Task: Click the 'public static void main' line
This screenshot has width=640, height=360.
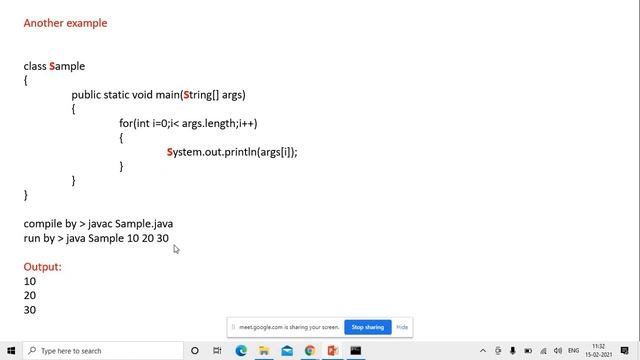Action: 158,95
